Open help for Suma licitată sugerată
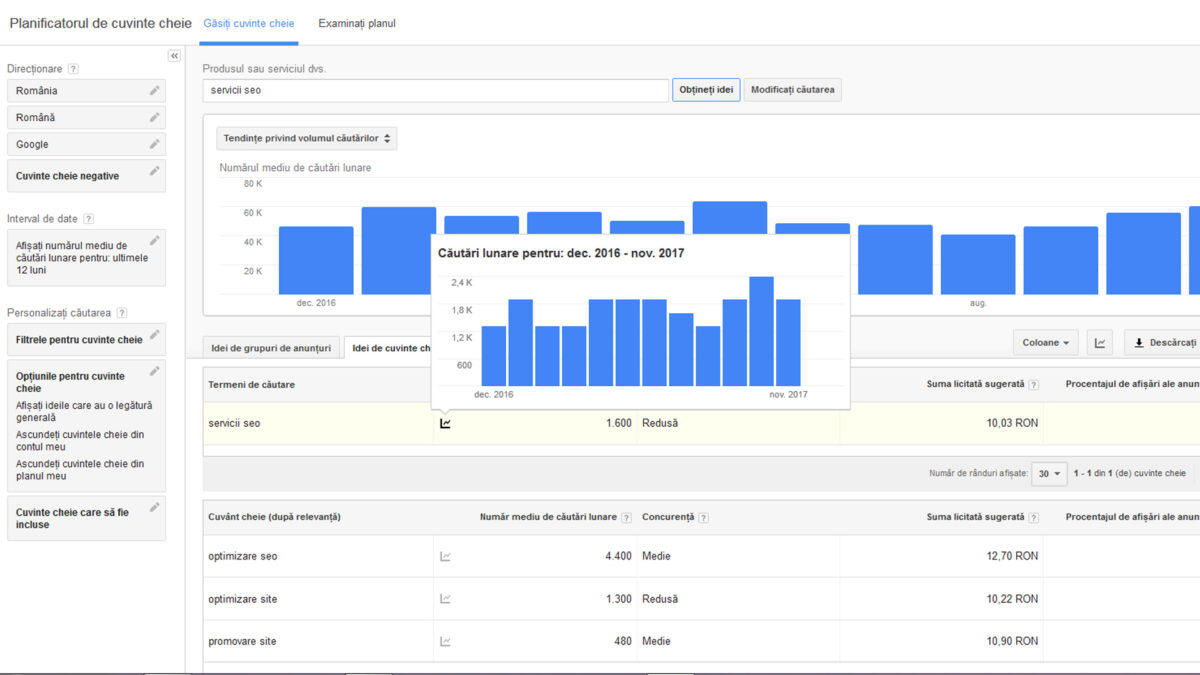 coord(1033,518)
